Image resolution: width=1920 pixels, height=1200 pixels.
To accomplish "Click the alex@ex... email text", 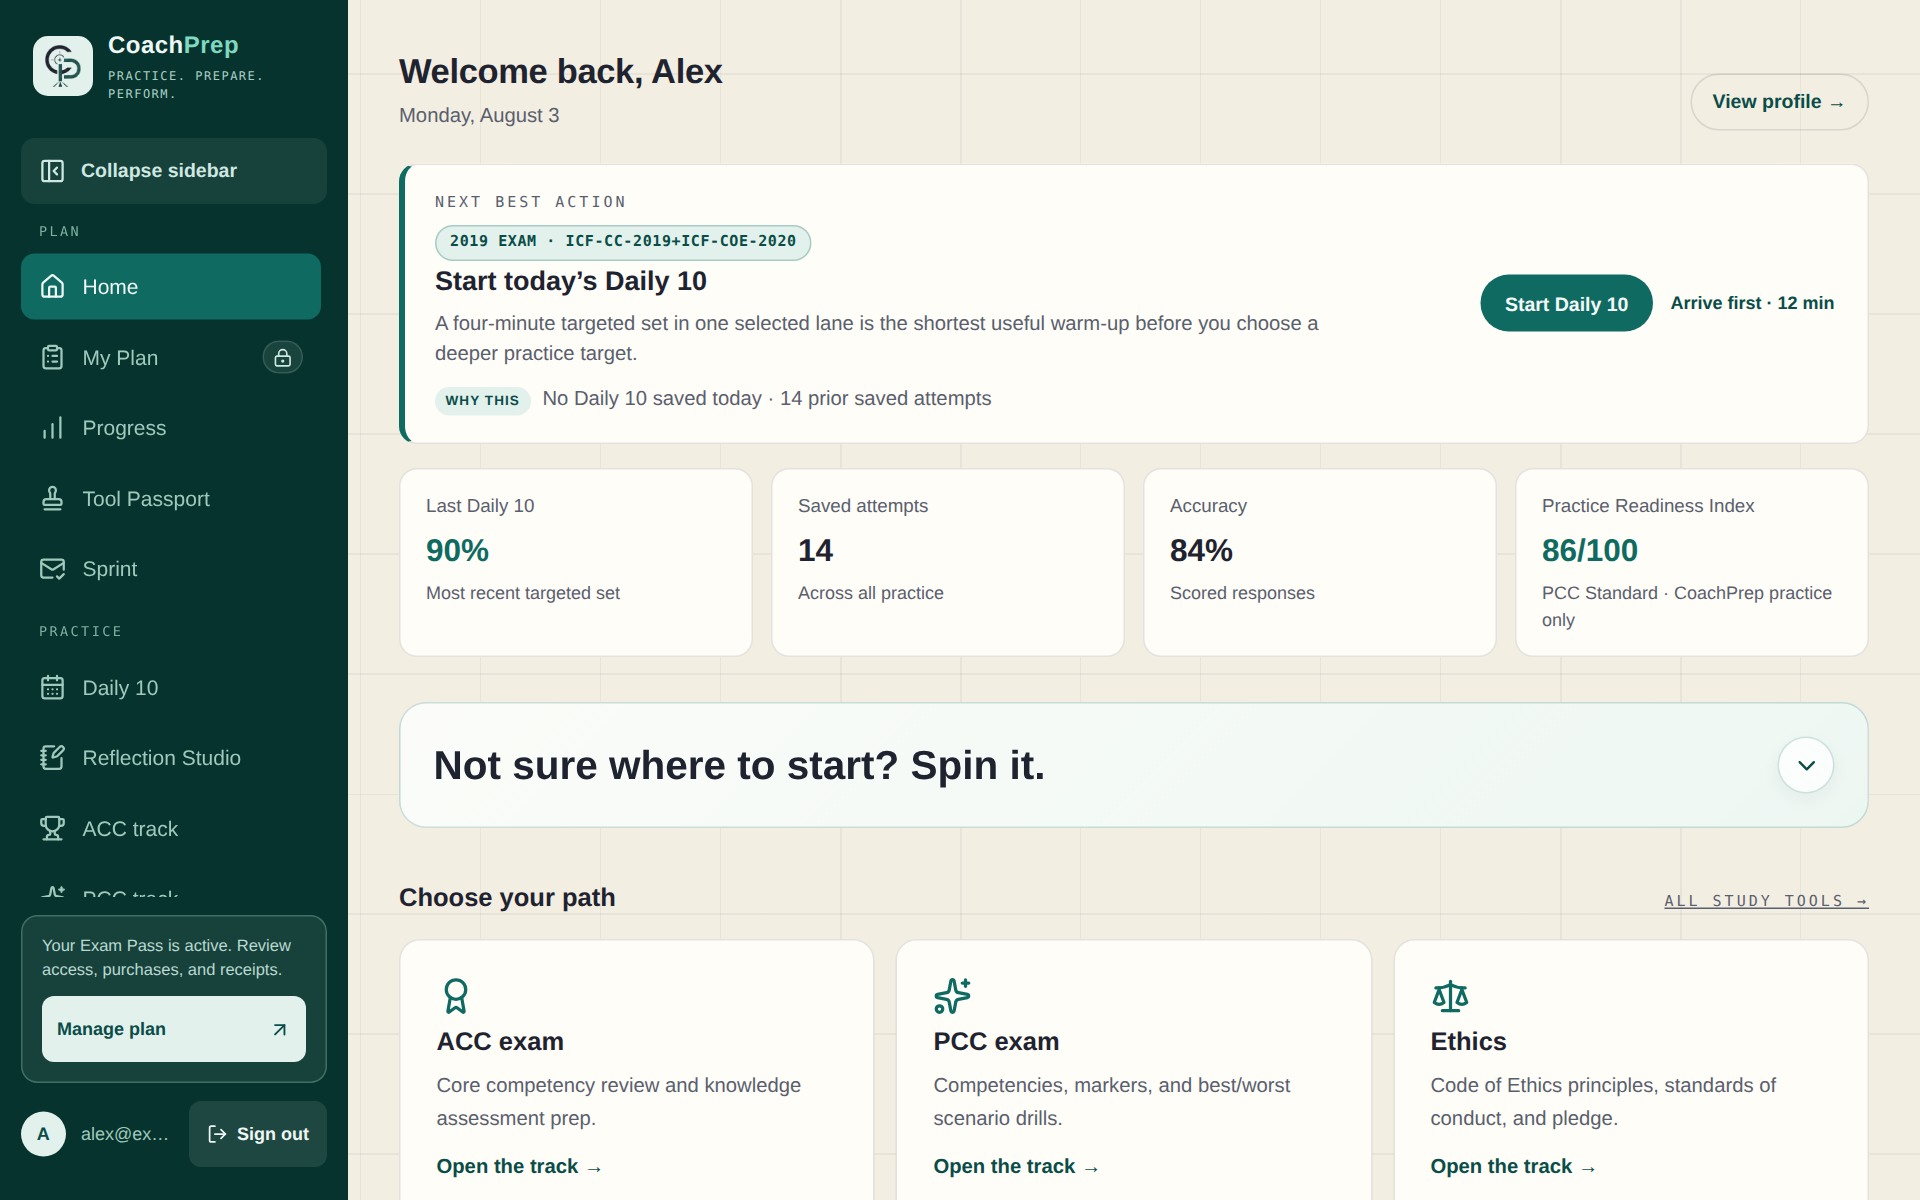I will (x=125, y=1134).
